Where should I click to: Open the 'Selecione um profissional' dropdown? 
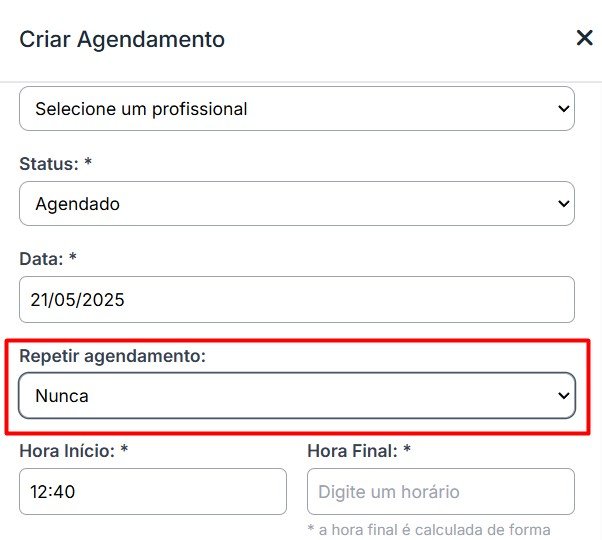pos(296,109)
